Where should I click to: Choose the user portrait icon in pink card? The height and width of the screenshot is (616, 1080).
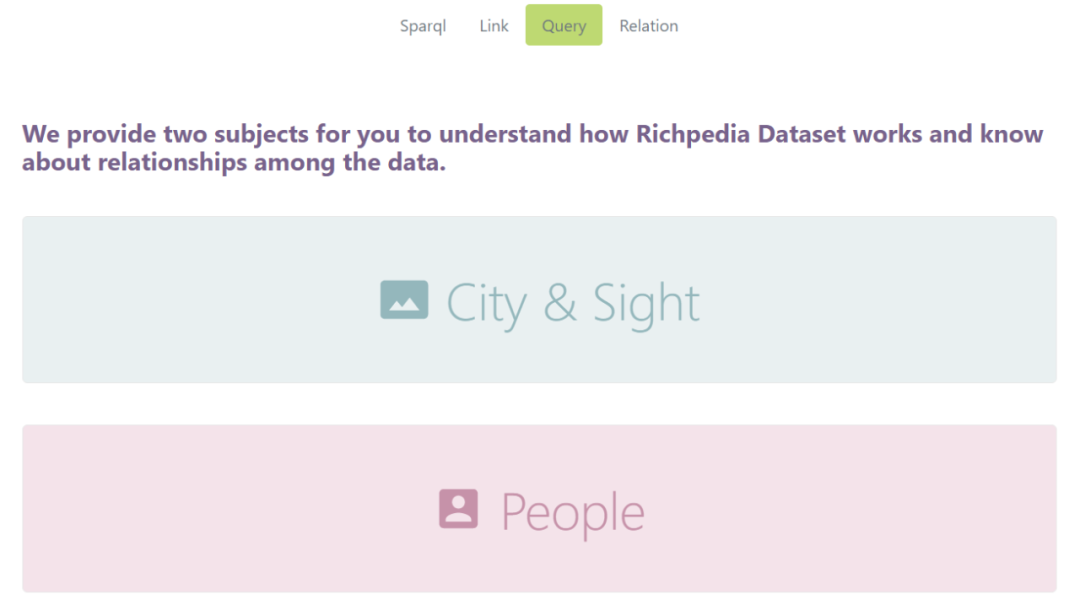(x=458, y=509)
